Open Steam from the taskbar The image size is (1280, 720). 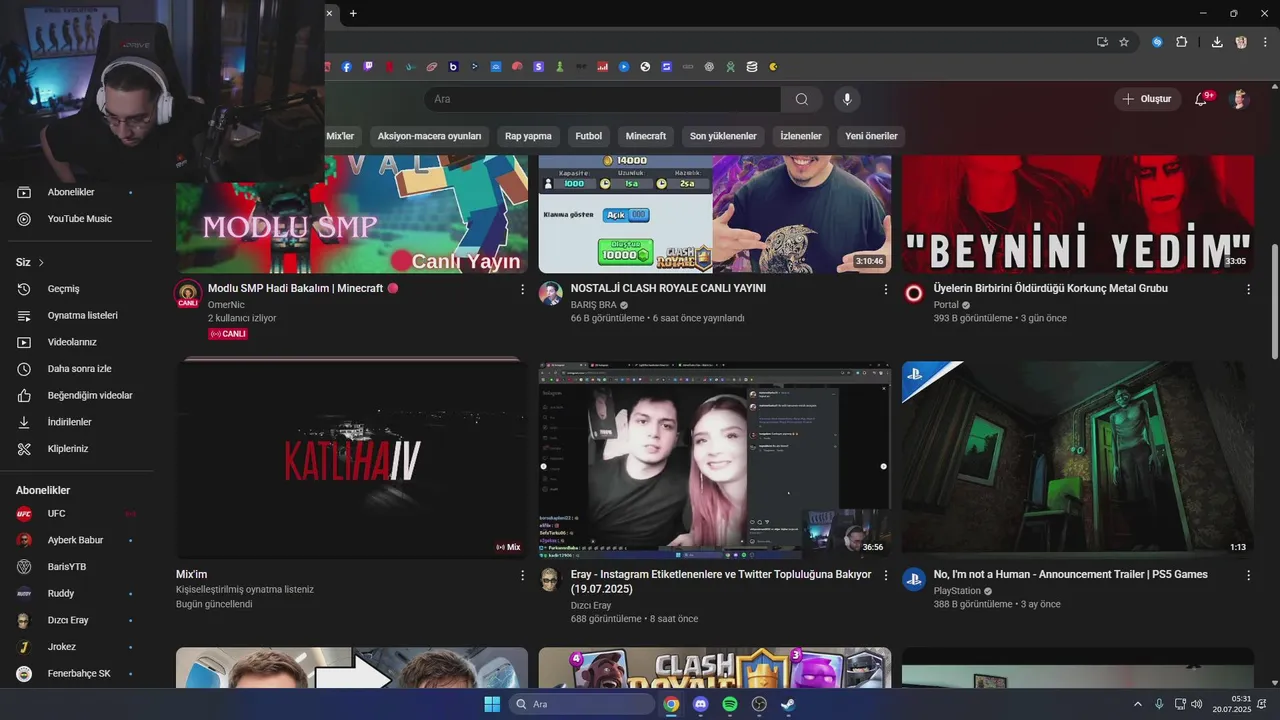coord(788,704)
